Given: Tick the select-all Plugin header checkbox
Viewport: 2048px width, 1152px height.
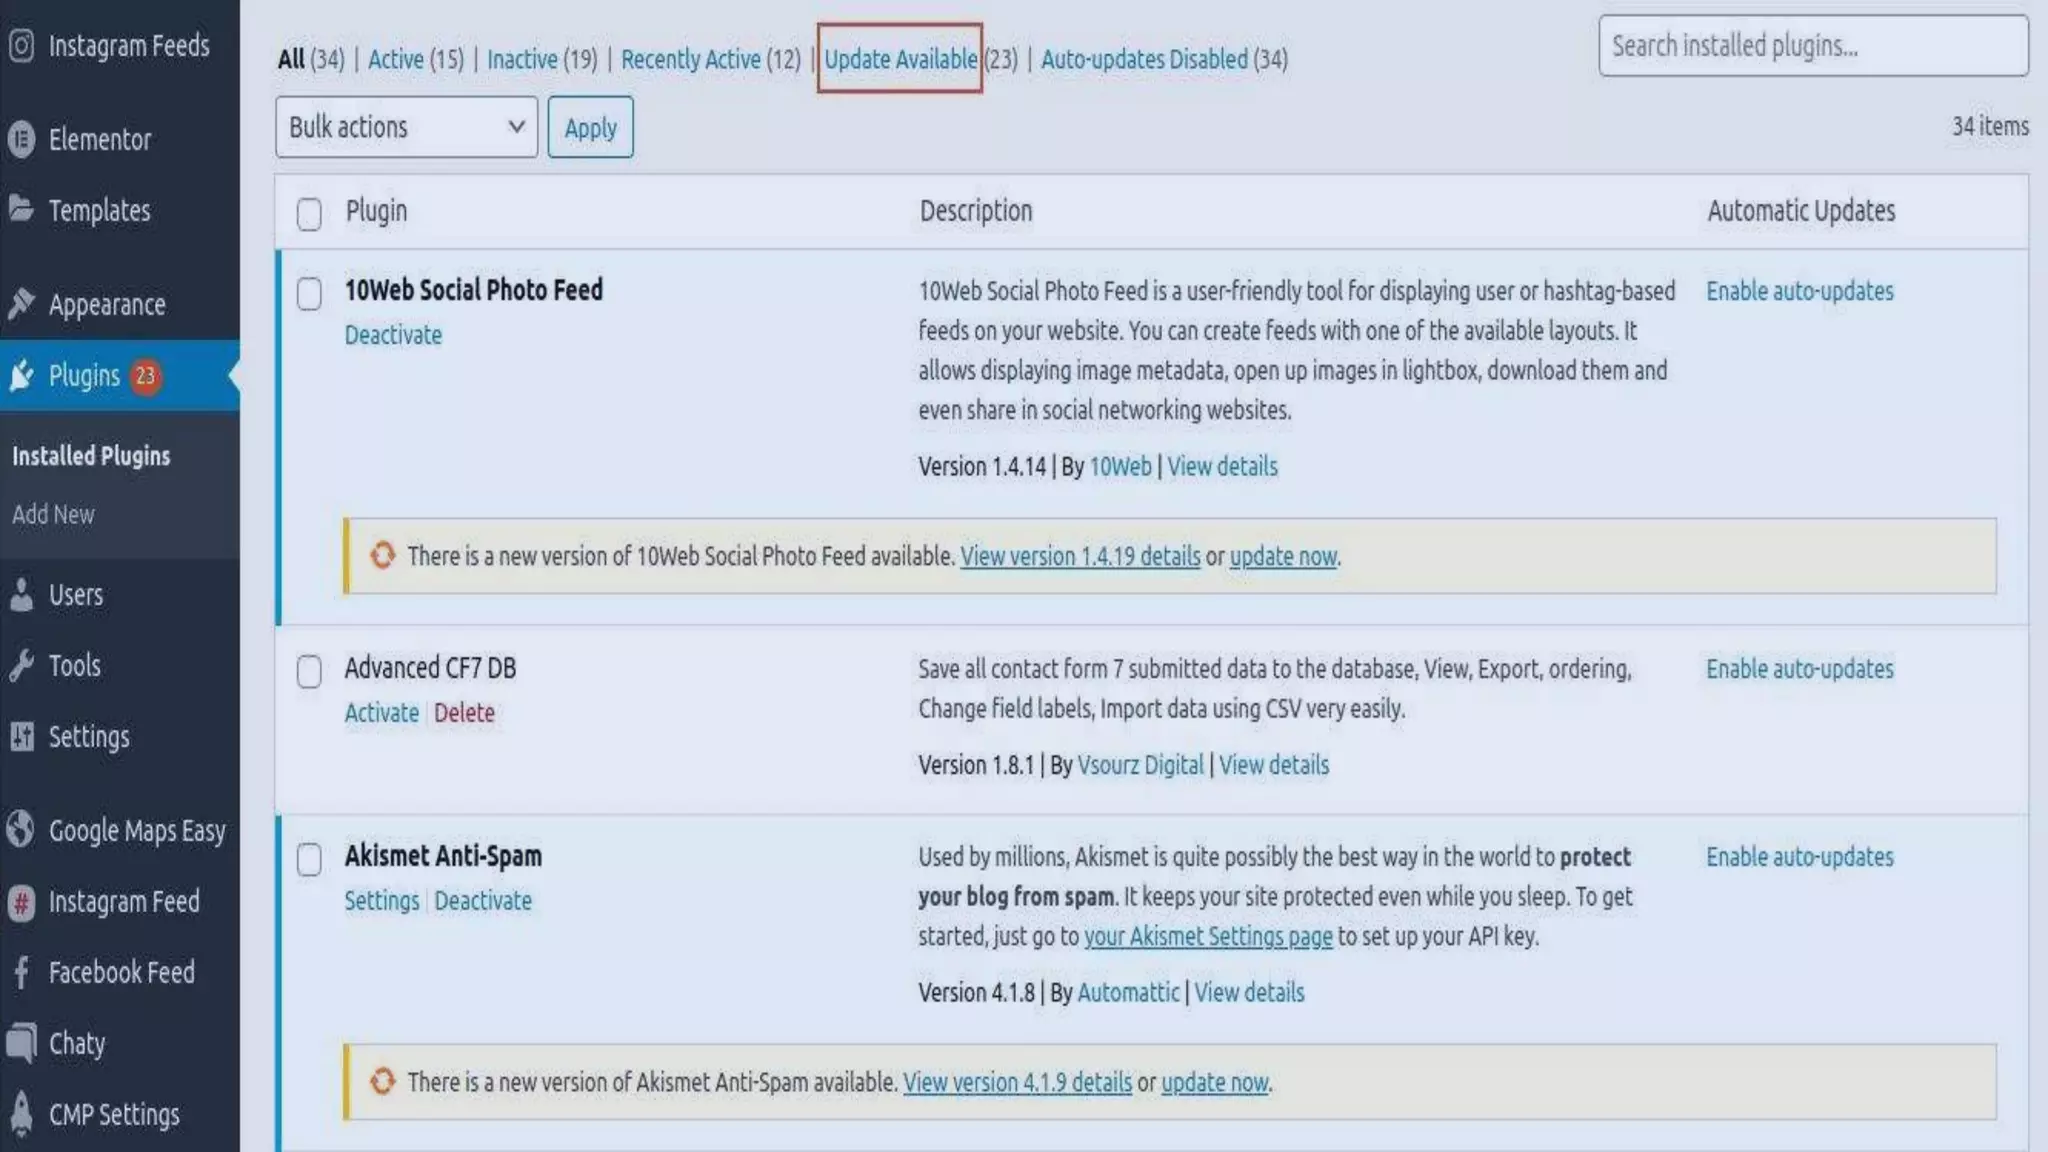Looking at the screenshot, I should 309,213.
